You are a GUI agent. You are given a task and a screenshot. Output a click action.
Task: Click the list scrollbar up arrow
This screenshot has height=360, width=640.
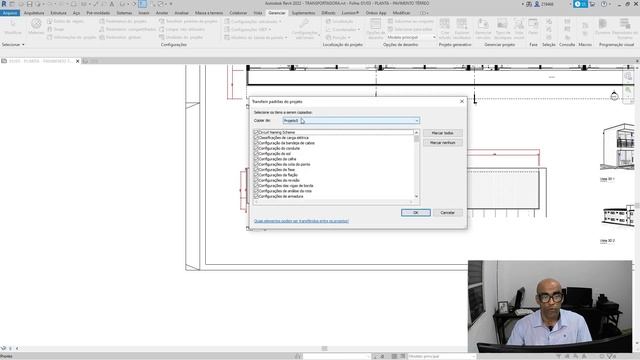click(416, 132)
